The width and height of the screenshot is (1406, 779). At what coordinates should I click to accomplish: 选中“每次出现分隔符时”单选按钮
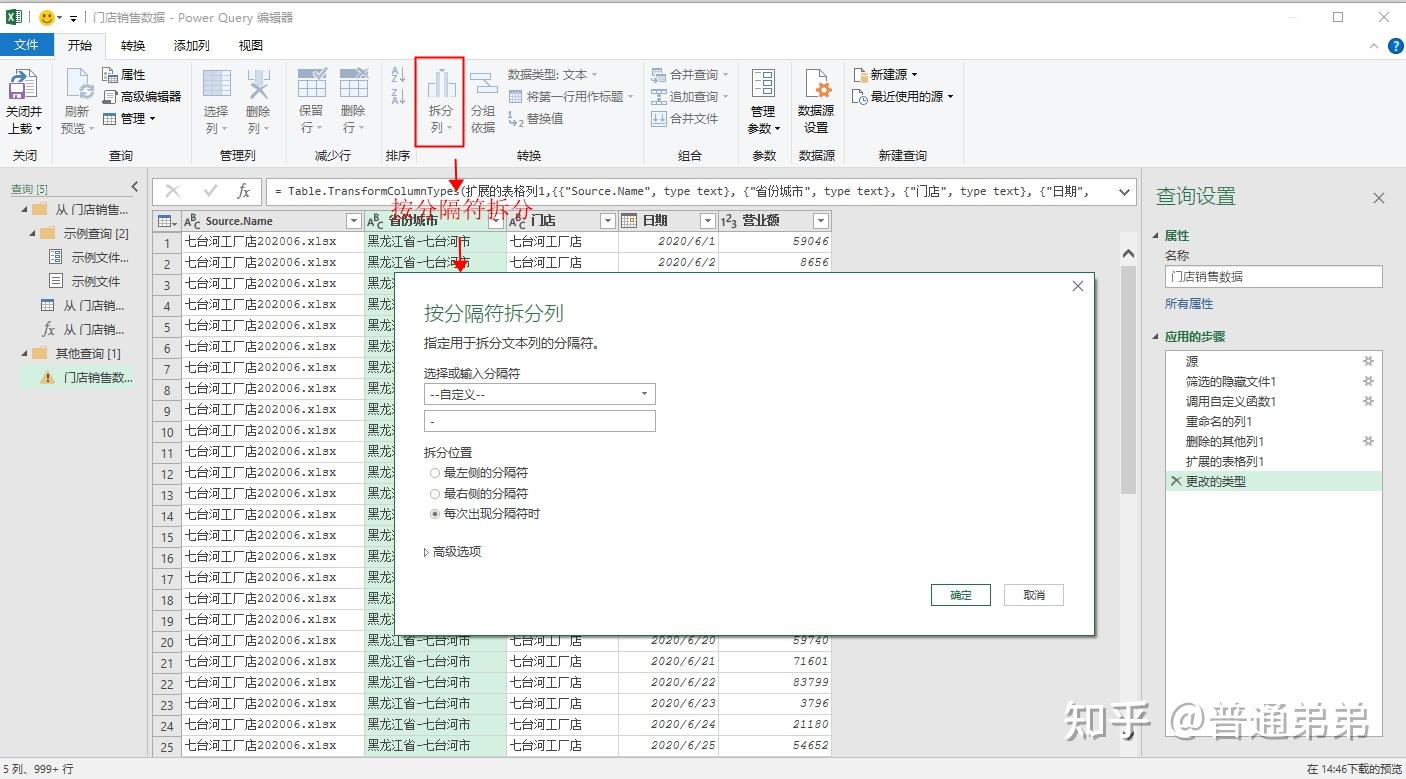click(x=434, y=513)
